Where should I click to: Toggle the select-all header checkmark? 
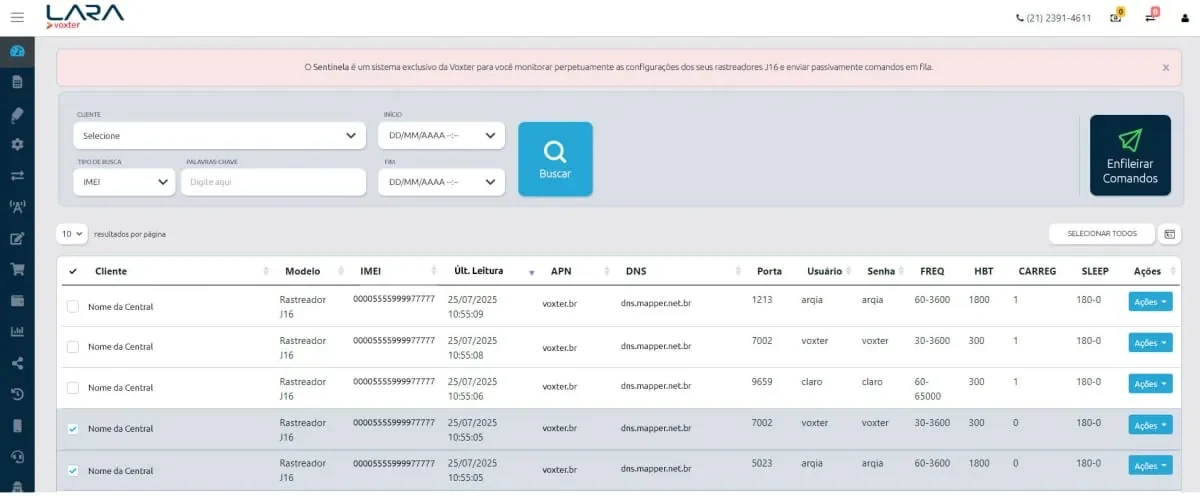[x=73, y=271]
